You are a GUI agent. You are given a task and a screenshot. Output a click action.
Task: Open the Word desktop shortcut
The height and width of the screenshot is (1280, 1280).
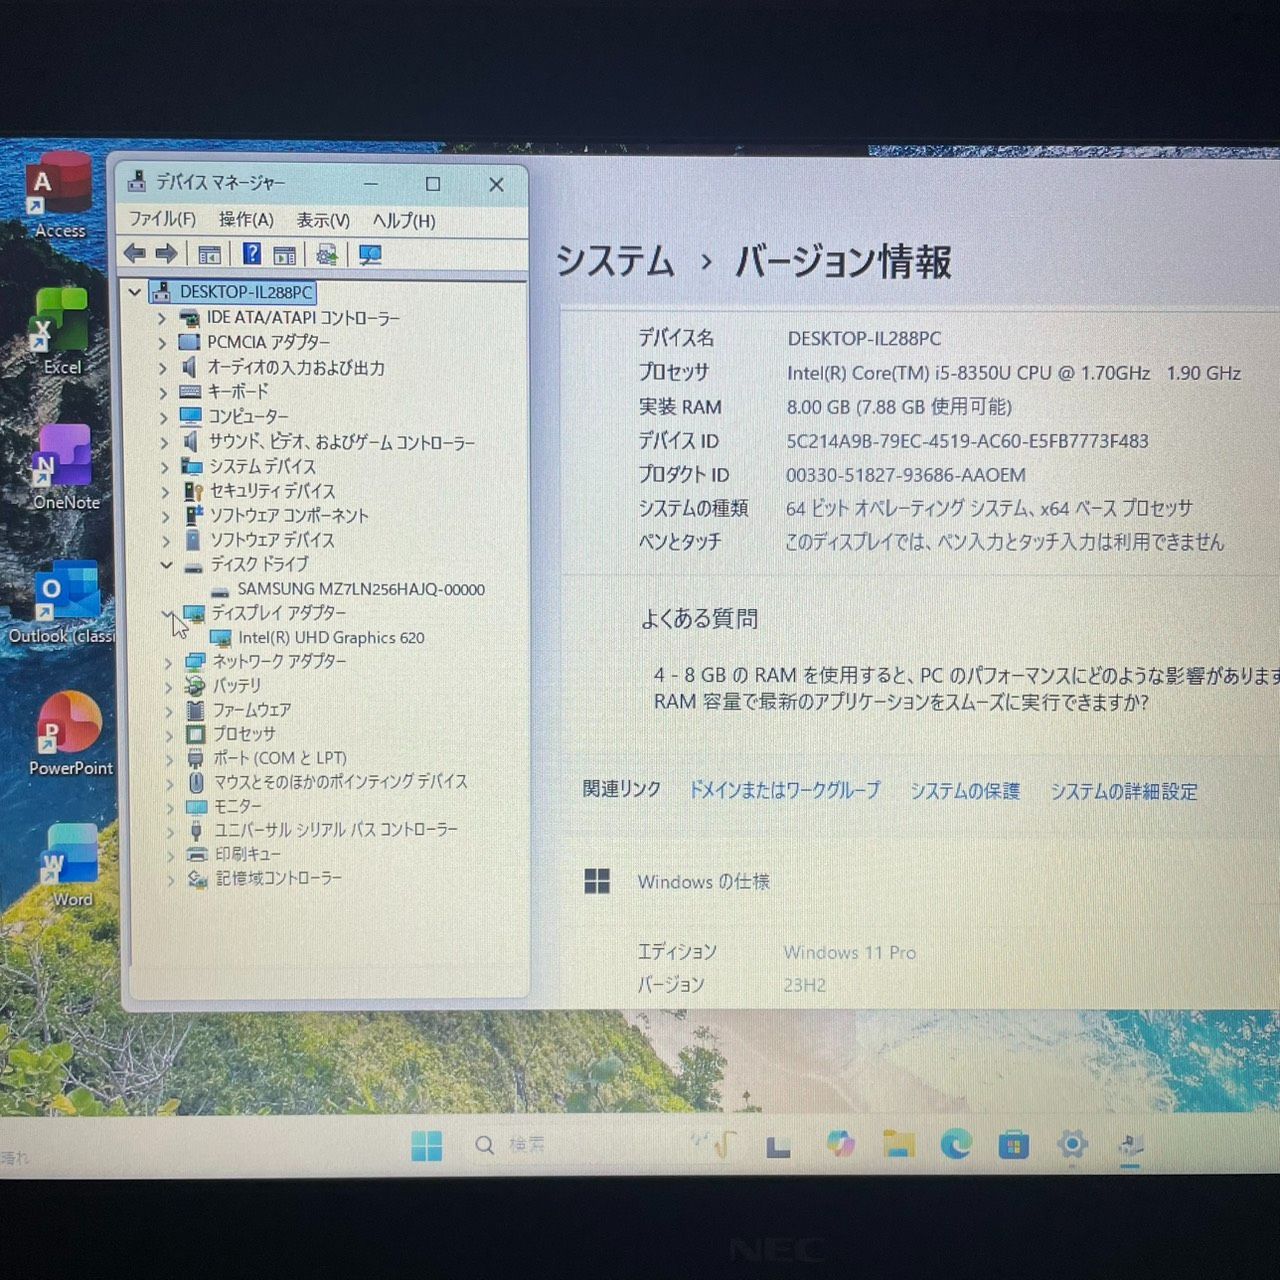(71, 860)
